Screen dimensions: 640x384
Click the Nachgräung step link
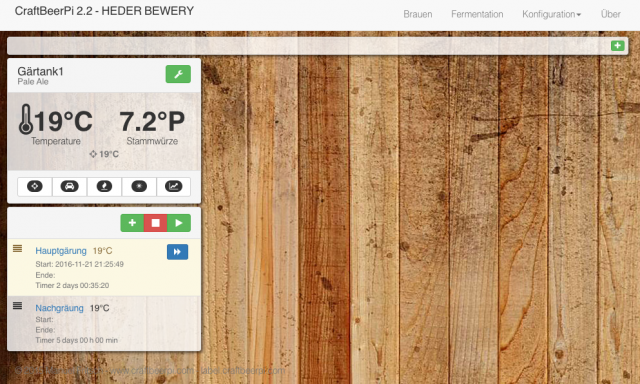click(59, 308)
